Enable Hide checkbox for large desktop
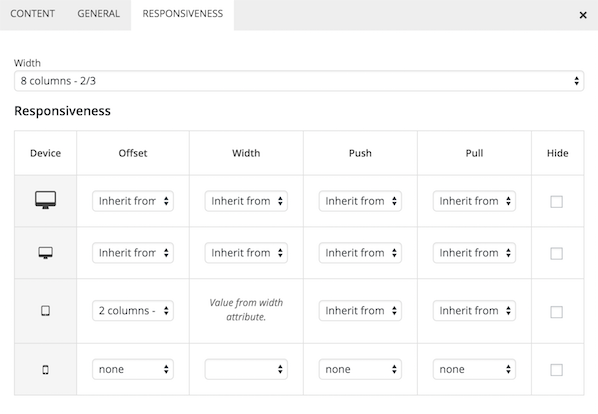The image size is (598, 414). click(x=556, y=202)
